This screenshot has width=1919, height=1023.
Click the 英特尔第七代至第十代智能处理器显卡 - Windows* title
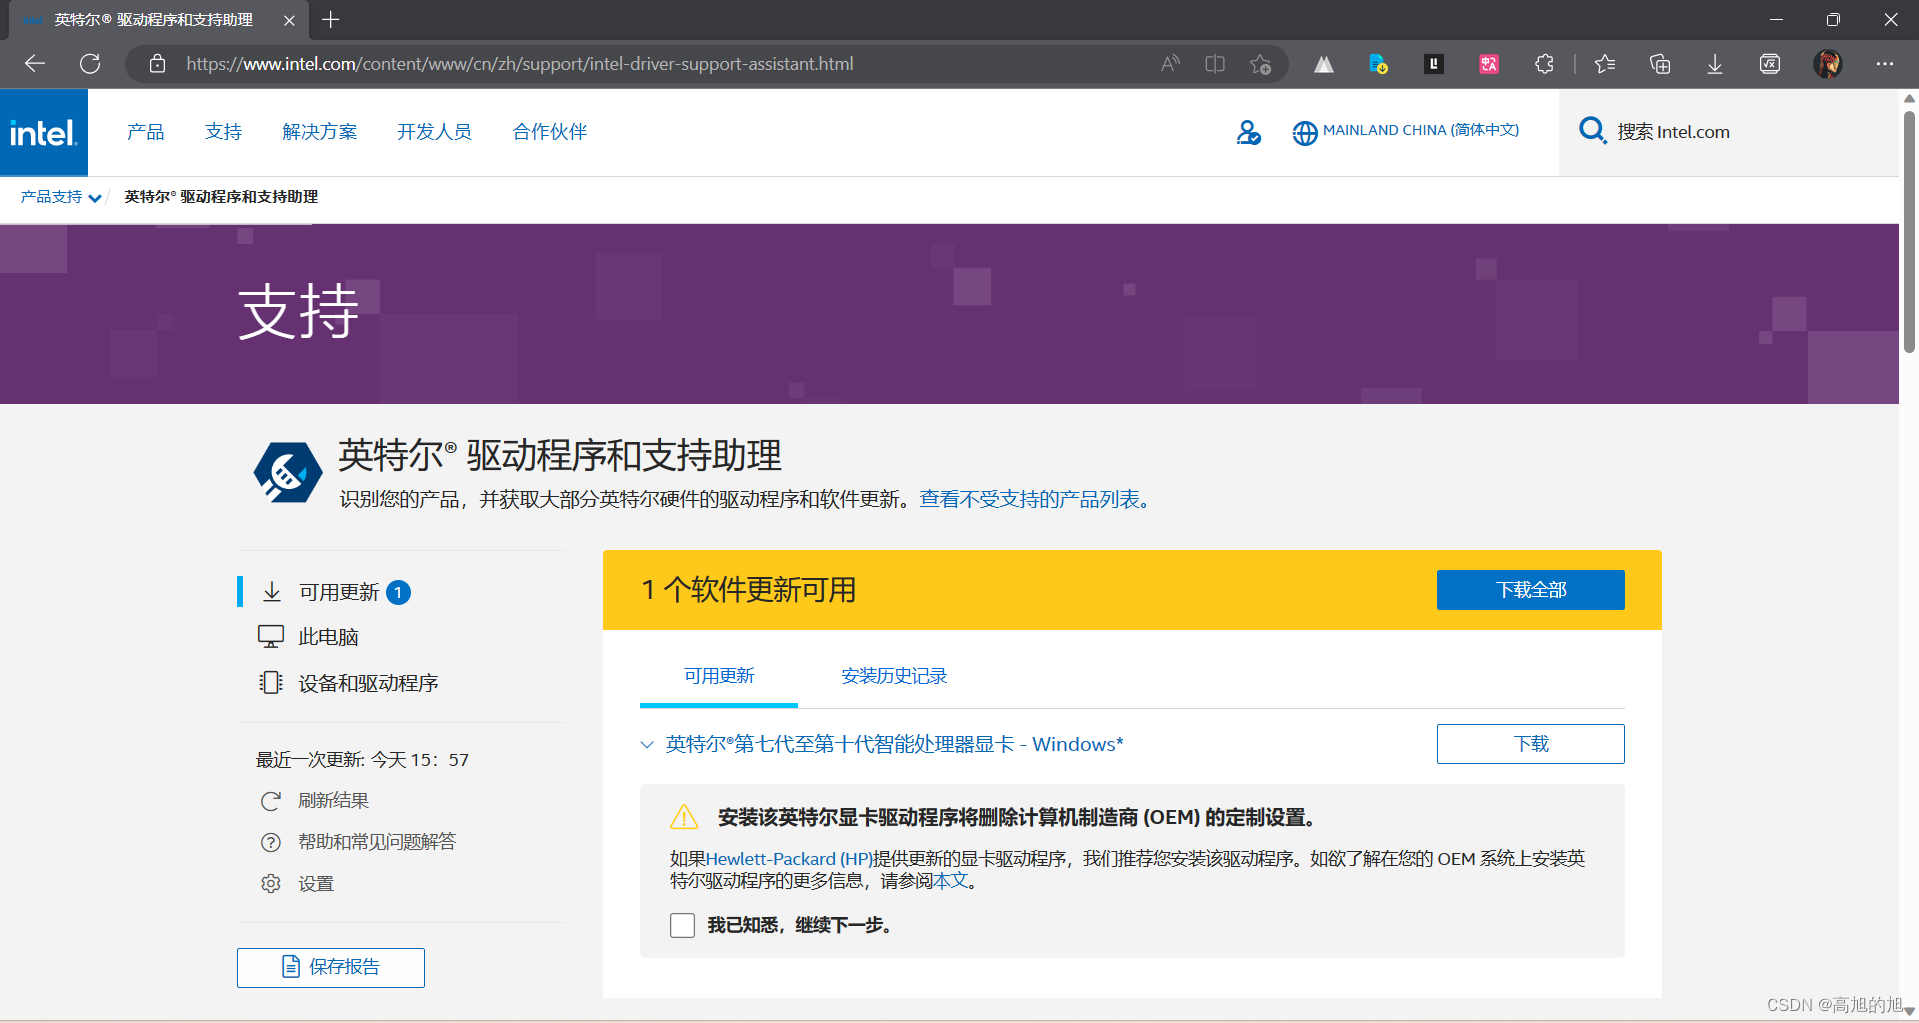tap(895, 745)
